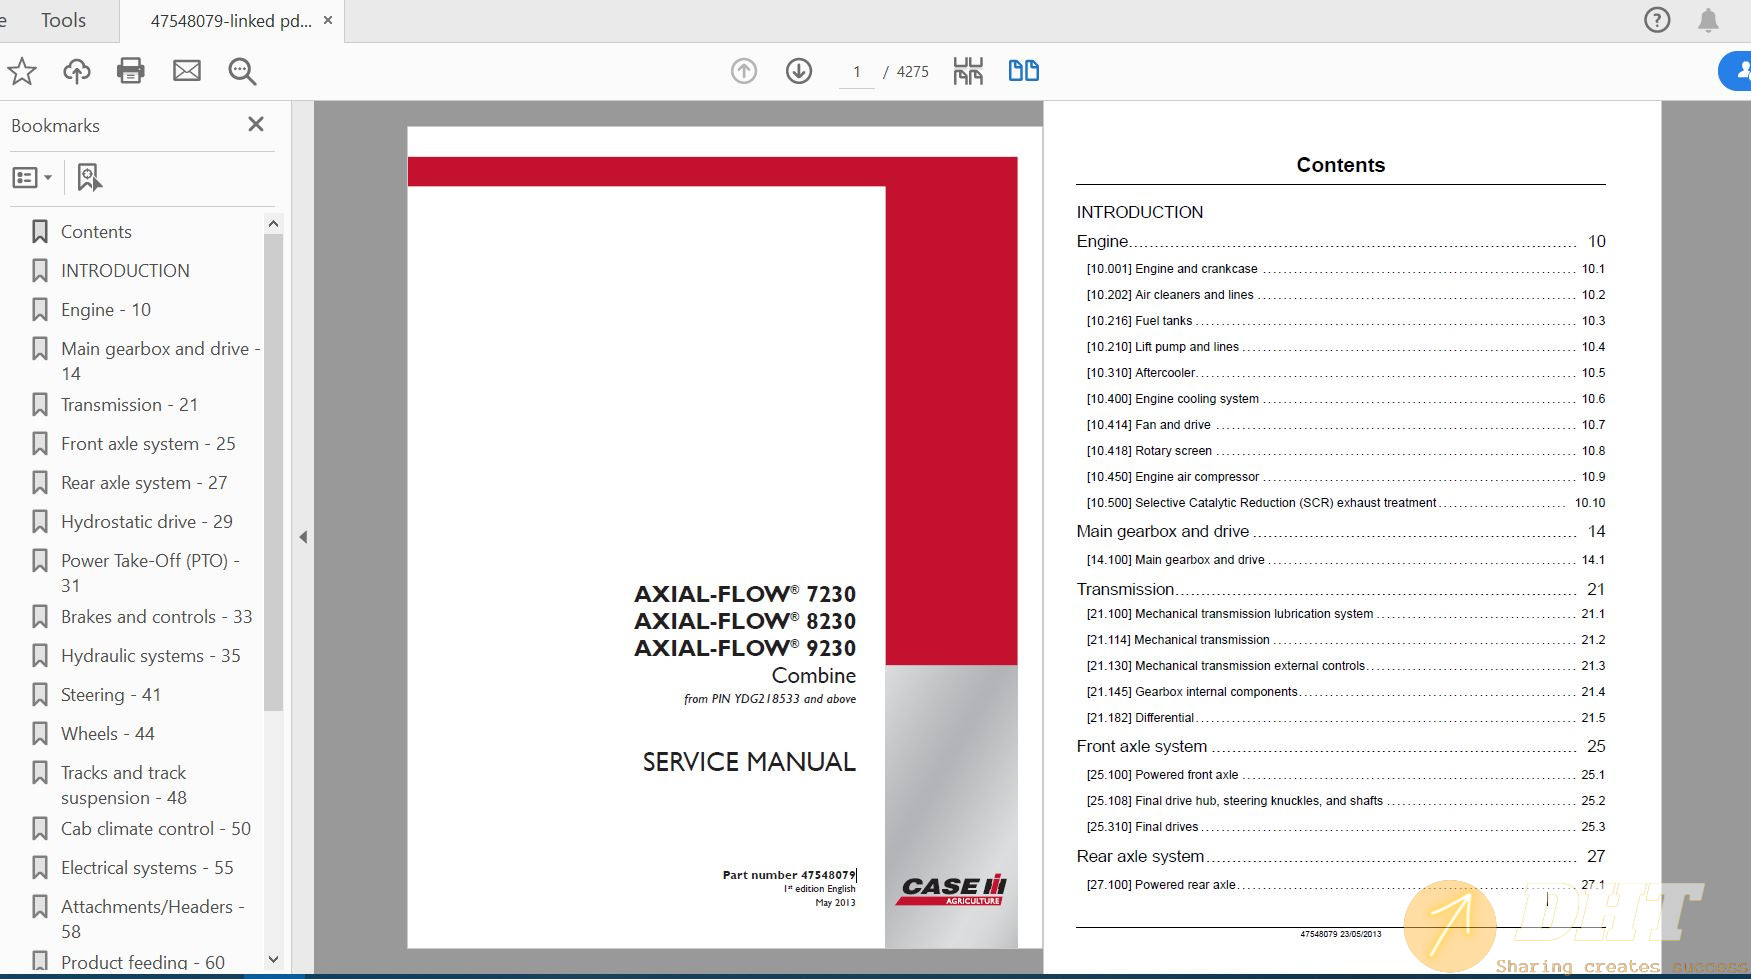Click [10.500] Selective Catalytic Reduction entry

[x=1345, y=503]
